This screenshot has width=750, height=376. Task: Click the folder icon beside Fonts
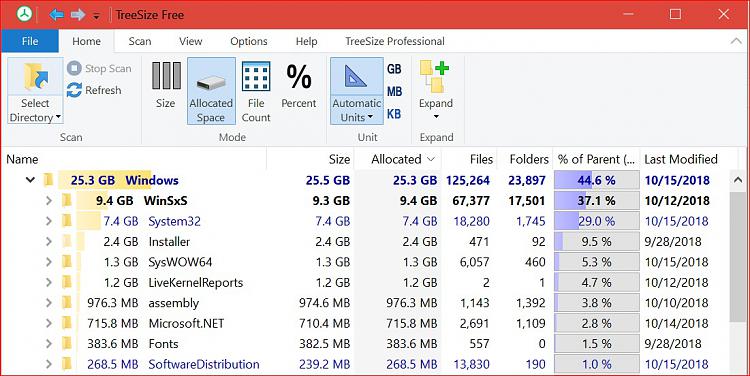pyautogui.click(x=66, y=343)
